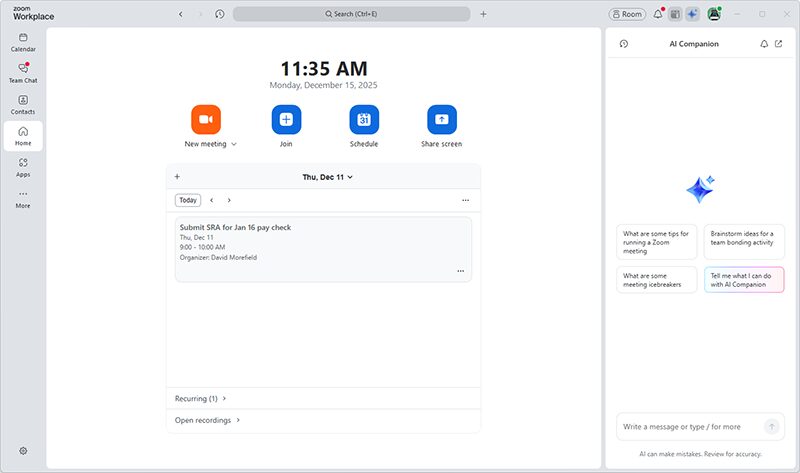Switch to the Calendar tab in sidebar

[x=23, y=41]
